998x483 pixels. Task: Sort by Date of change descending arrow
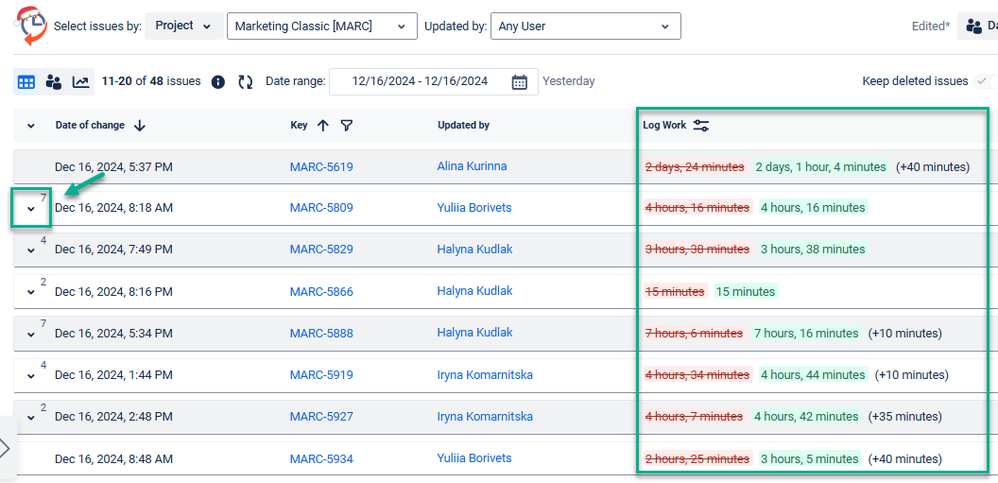tap(140, 126)
